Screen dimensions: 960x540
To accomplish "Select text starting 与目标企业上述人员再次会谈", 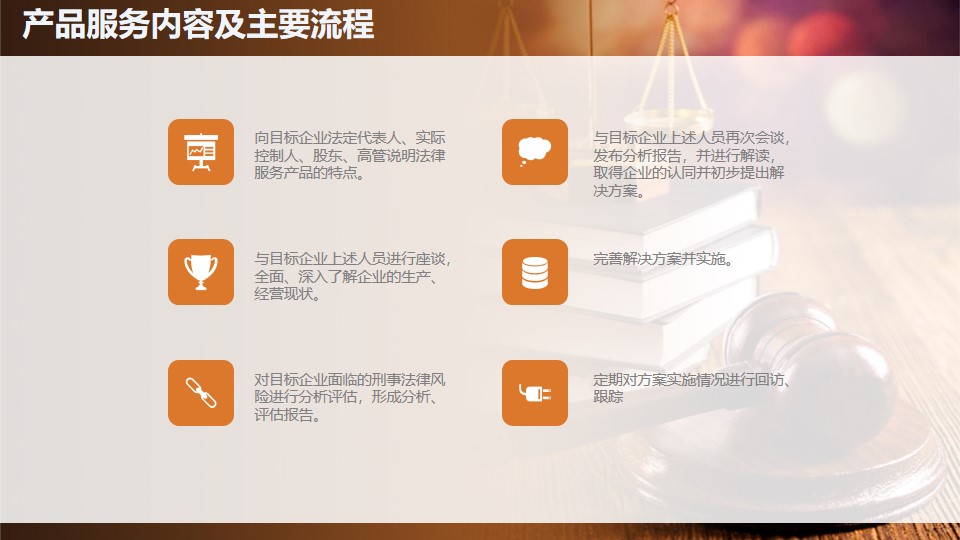I will (692, 164).
